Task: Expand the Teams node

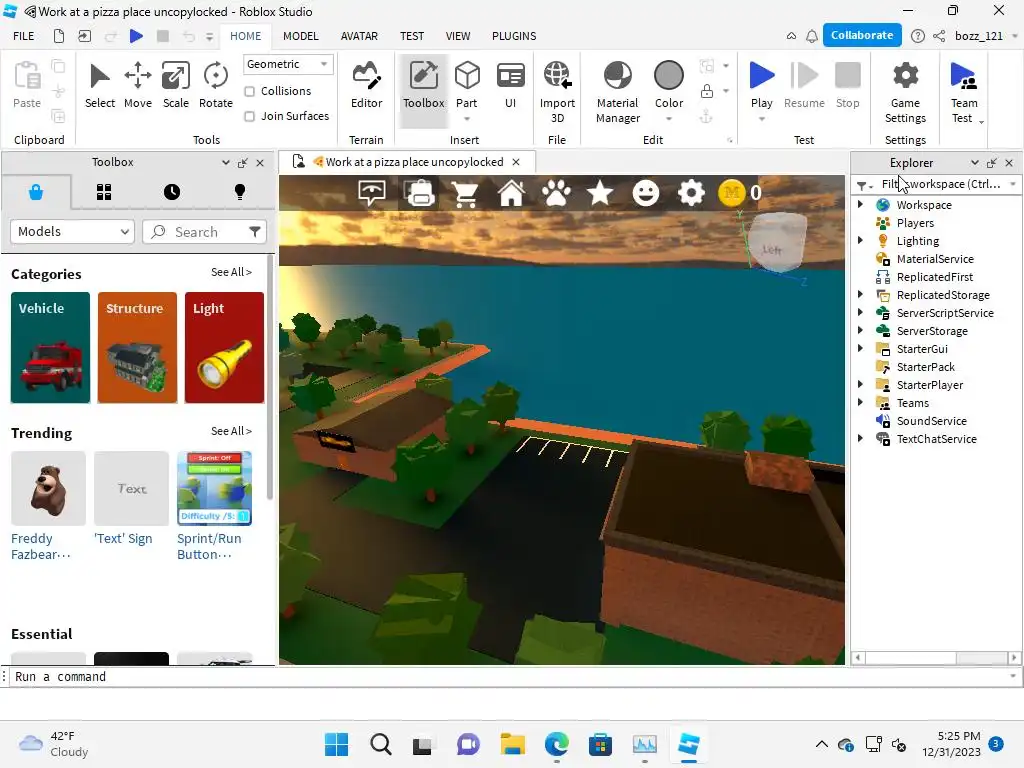Action: [860, 402]
